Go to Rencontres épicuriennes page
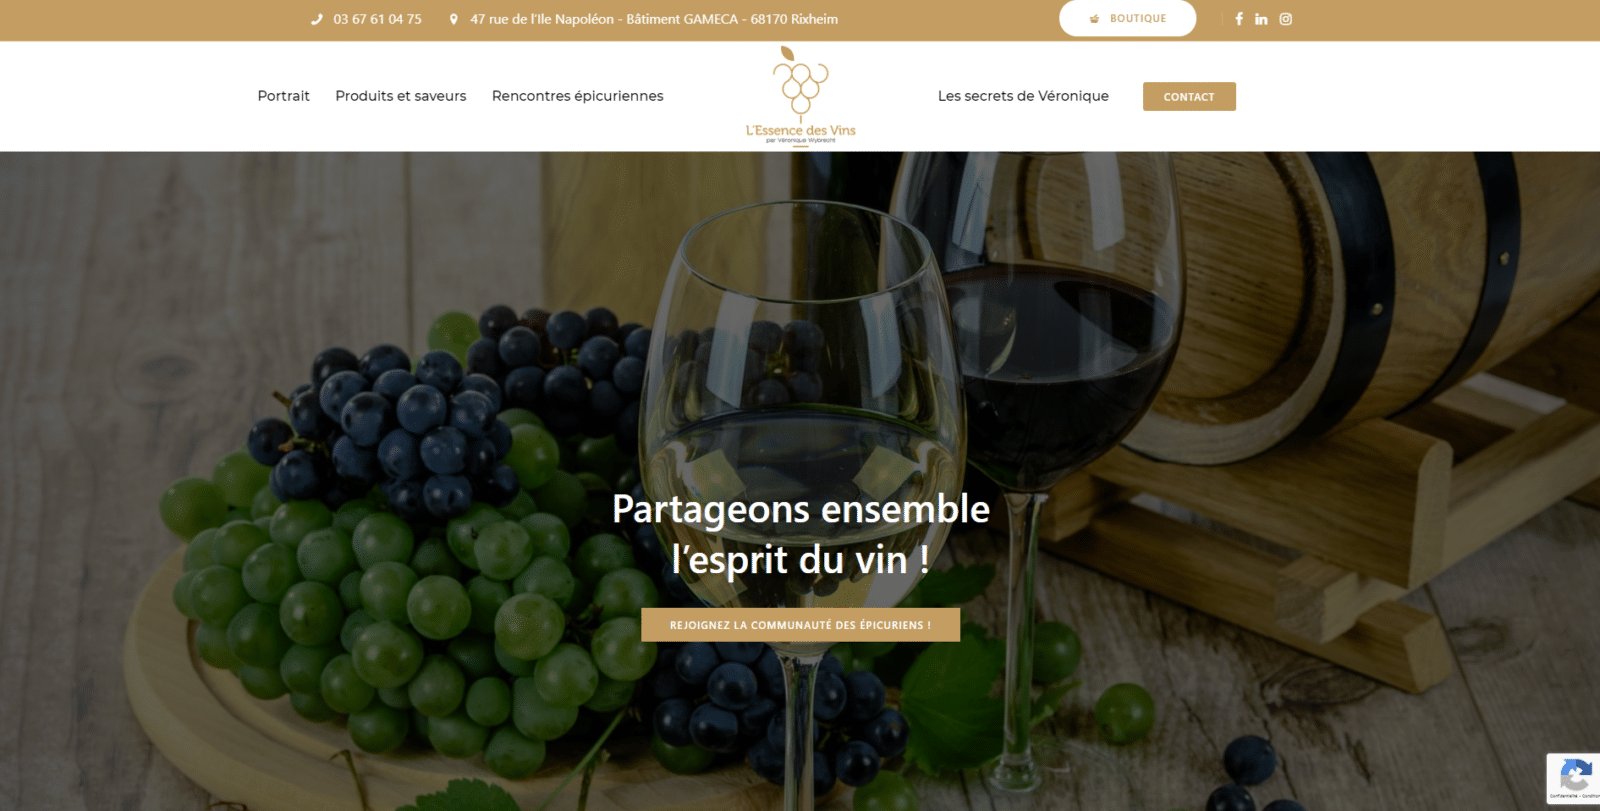 tap(578, 96)
